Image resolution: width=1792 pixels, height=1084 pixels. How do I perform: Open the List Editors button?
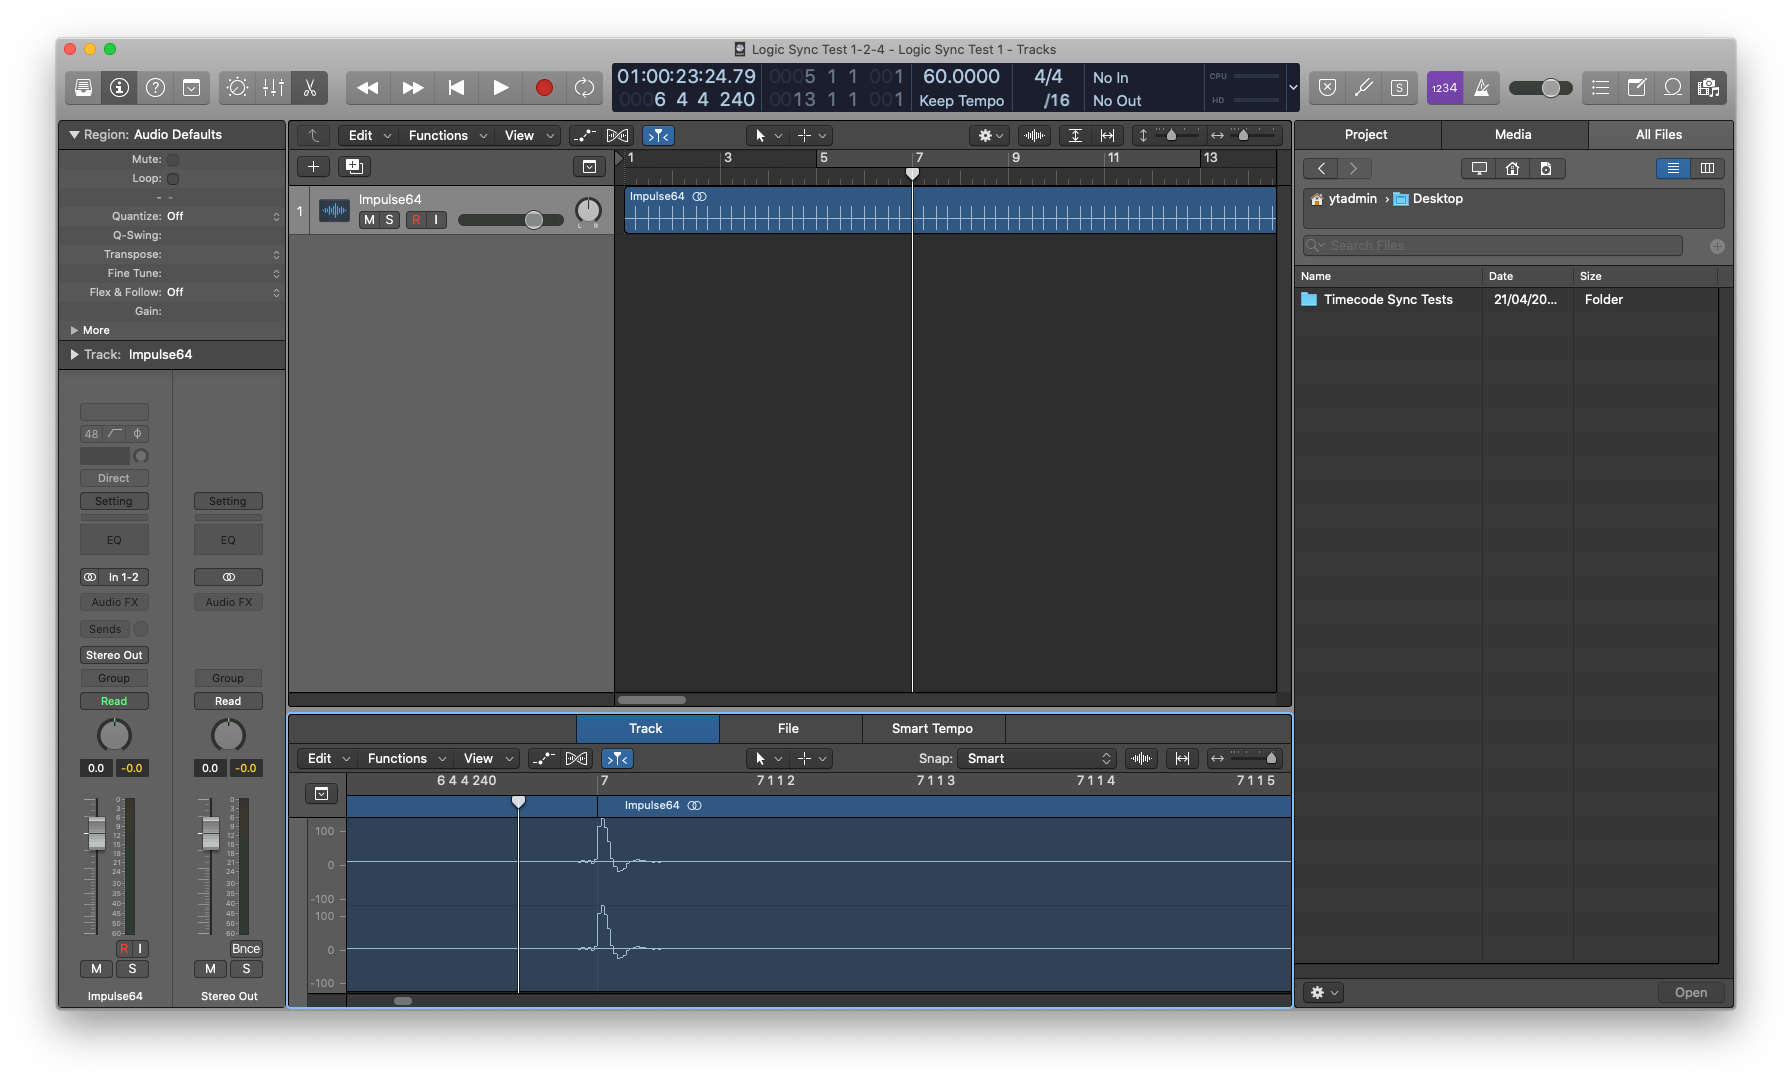pyautogui.click(x=1601, y=88)
